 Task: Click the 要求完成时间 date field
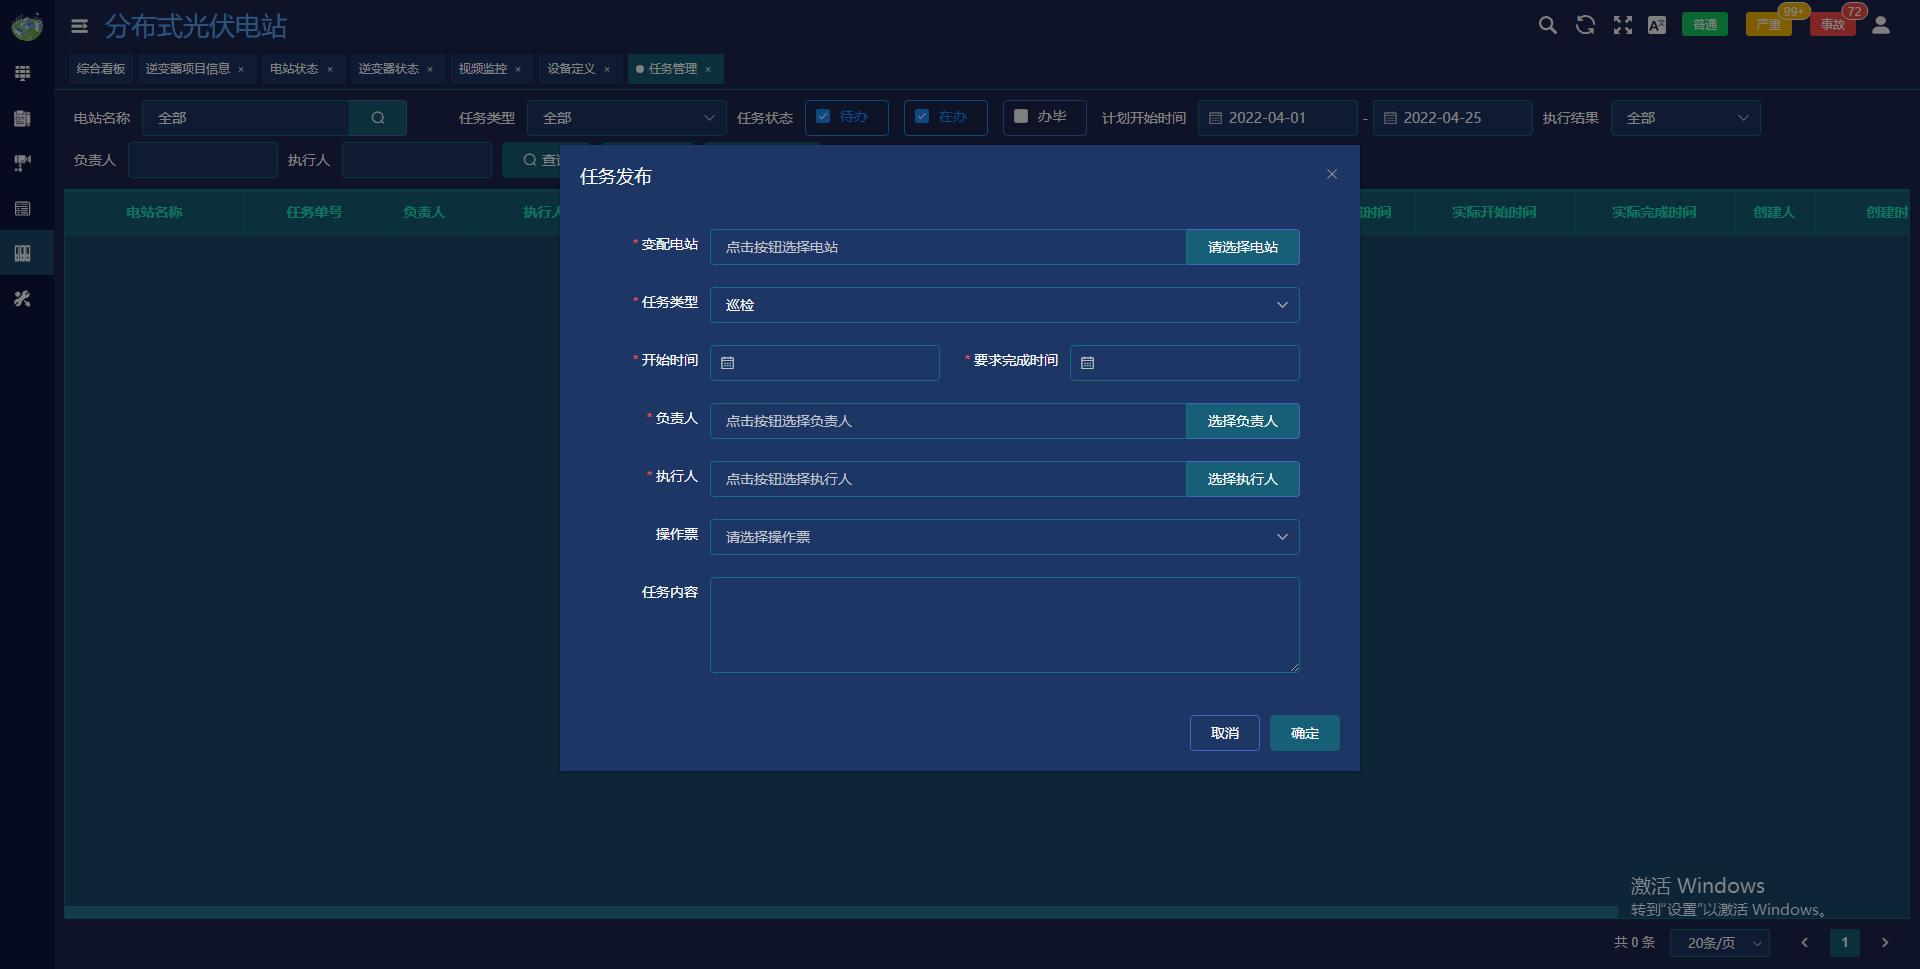(1185, 363)
